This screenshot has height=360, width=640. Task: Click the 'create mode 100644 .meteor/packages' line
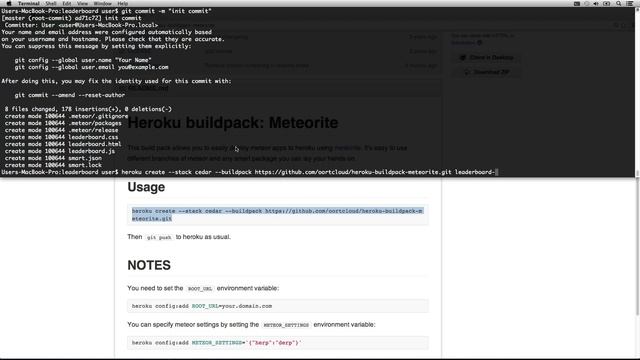coord(63,123)
